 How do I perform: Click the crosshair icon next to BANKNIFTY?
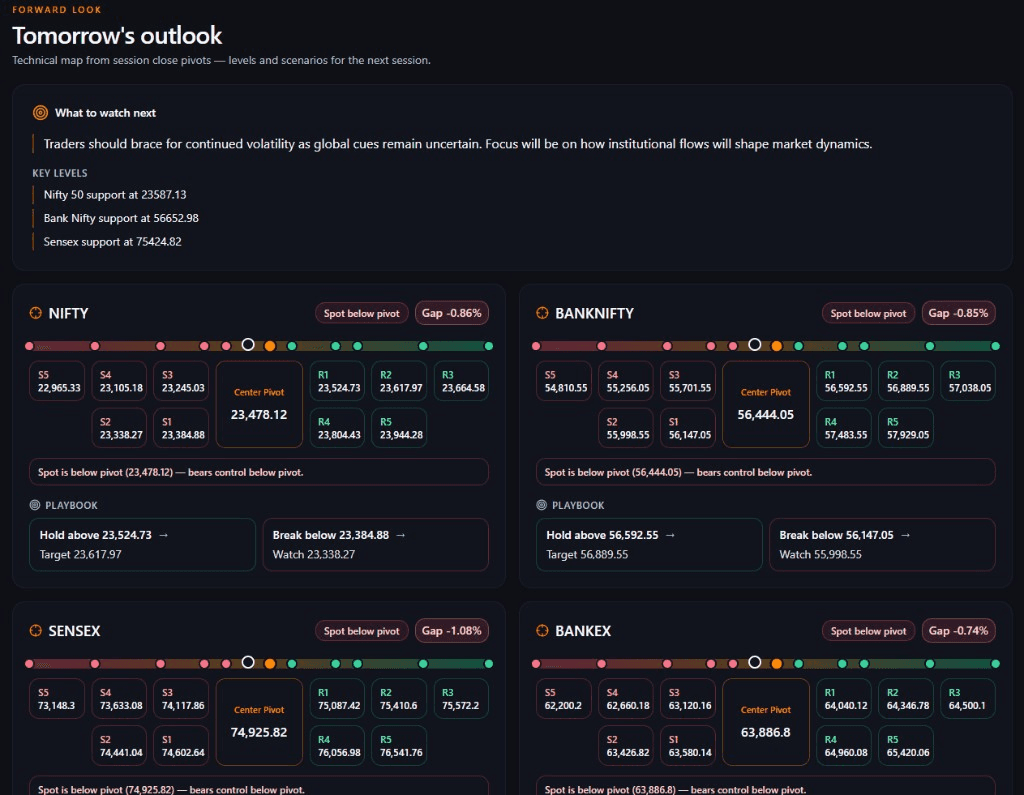coord(542,313)
